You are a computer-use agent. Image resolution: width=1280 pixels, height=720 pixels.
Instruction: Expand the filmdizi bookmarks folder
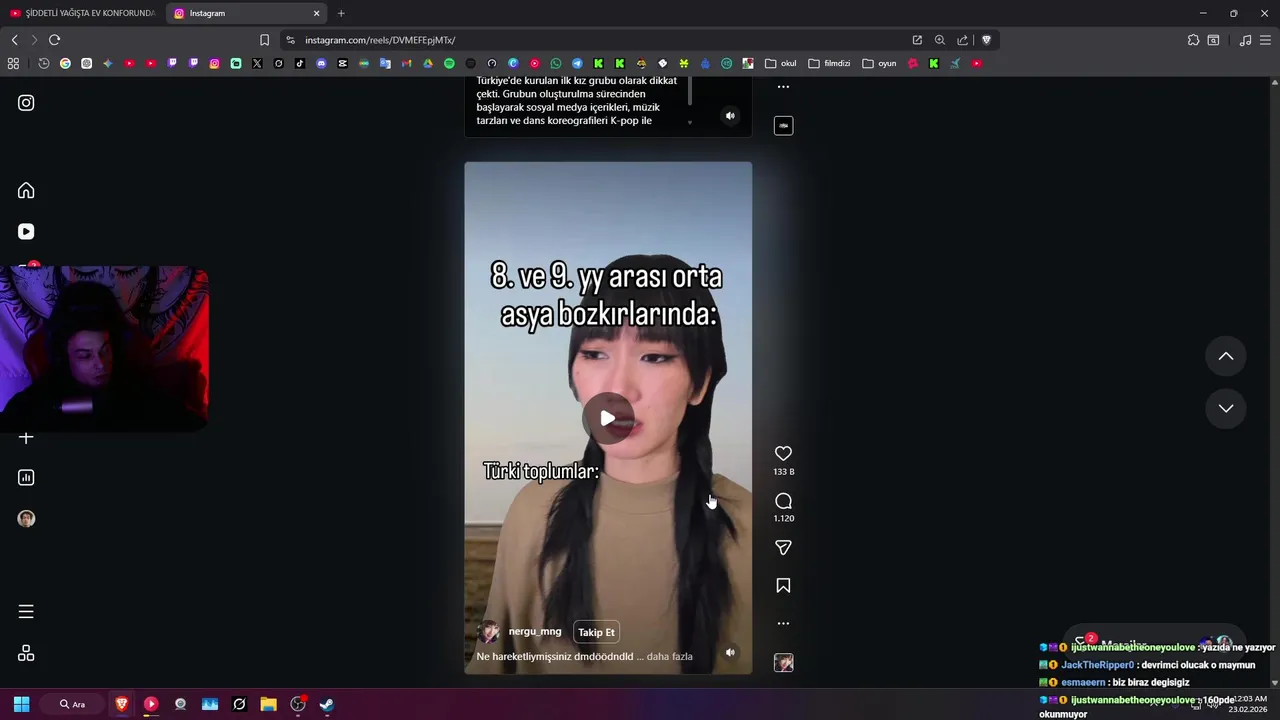[x=829, y=63]
